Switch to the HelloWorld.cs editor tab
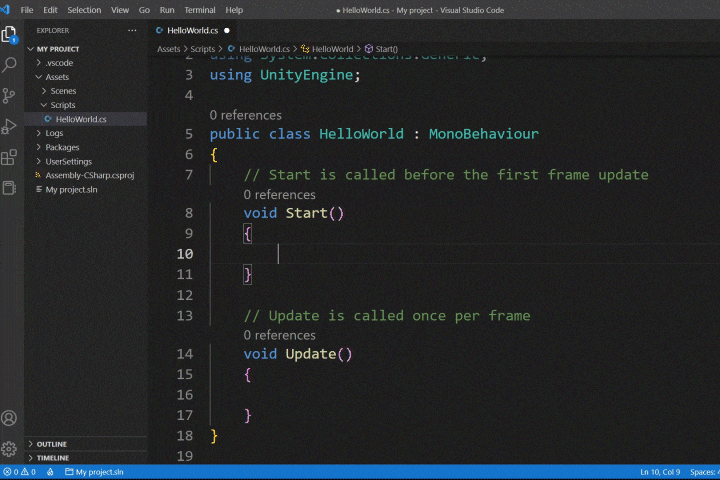 click(x=192, y=30)
